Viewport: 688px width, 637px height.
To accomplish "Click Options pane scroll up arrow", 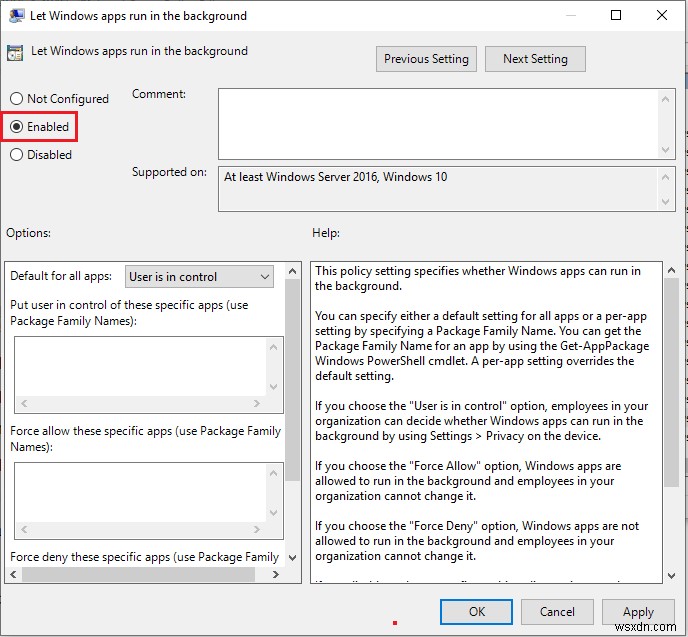I will 293,271.
